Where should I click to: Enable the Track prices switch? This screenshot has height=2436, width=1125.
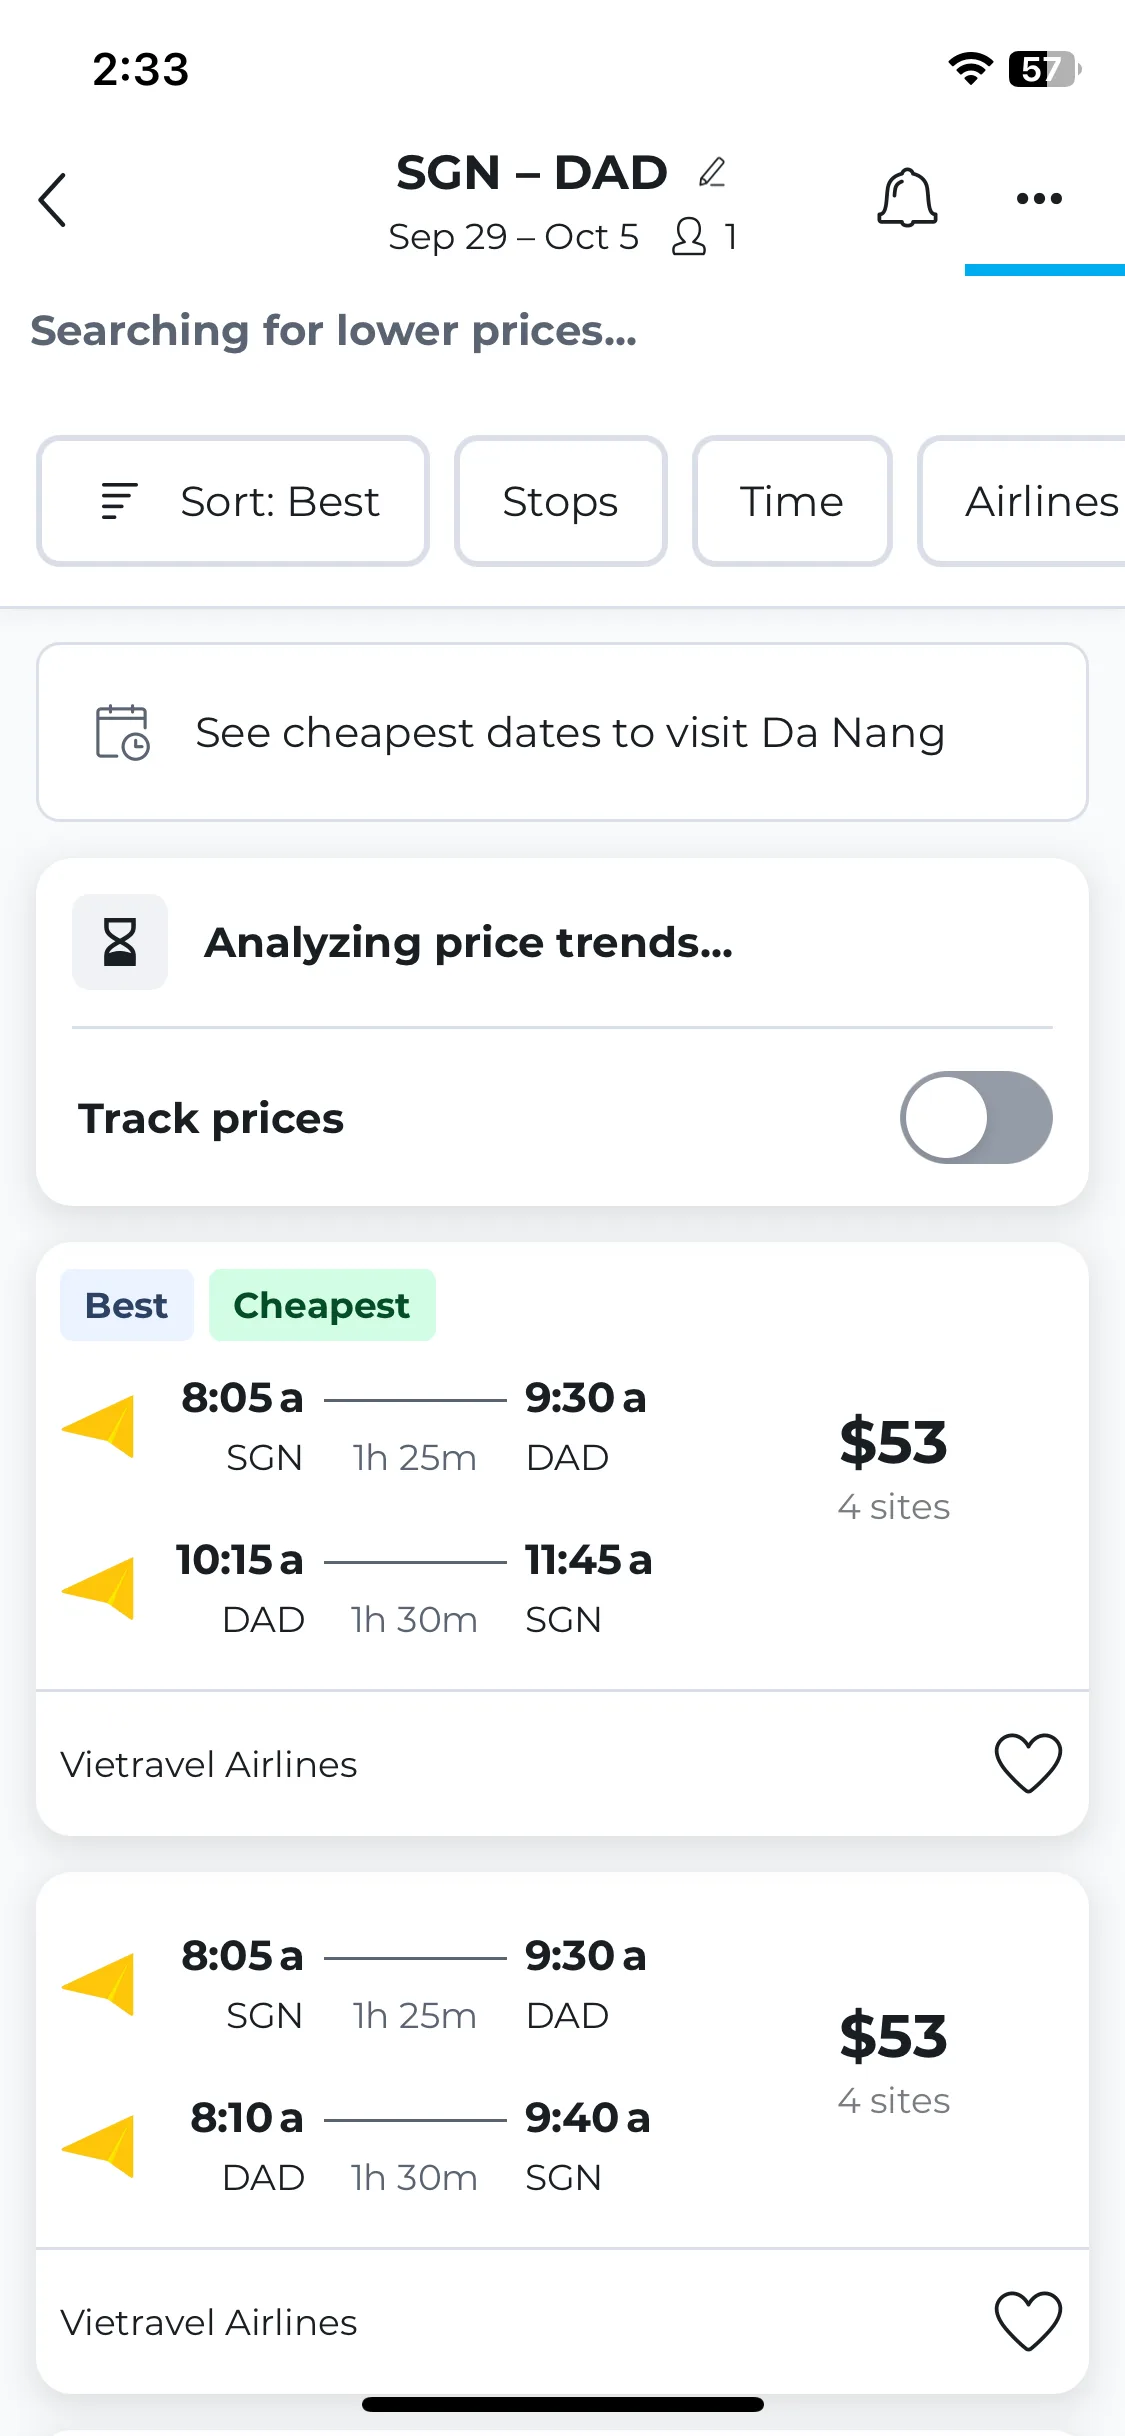pos(976,1117)
